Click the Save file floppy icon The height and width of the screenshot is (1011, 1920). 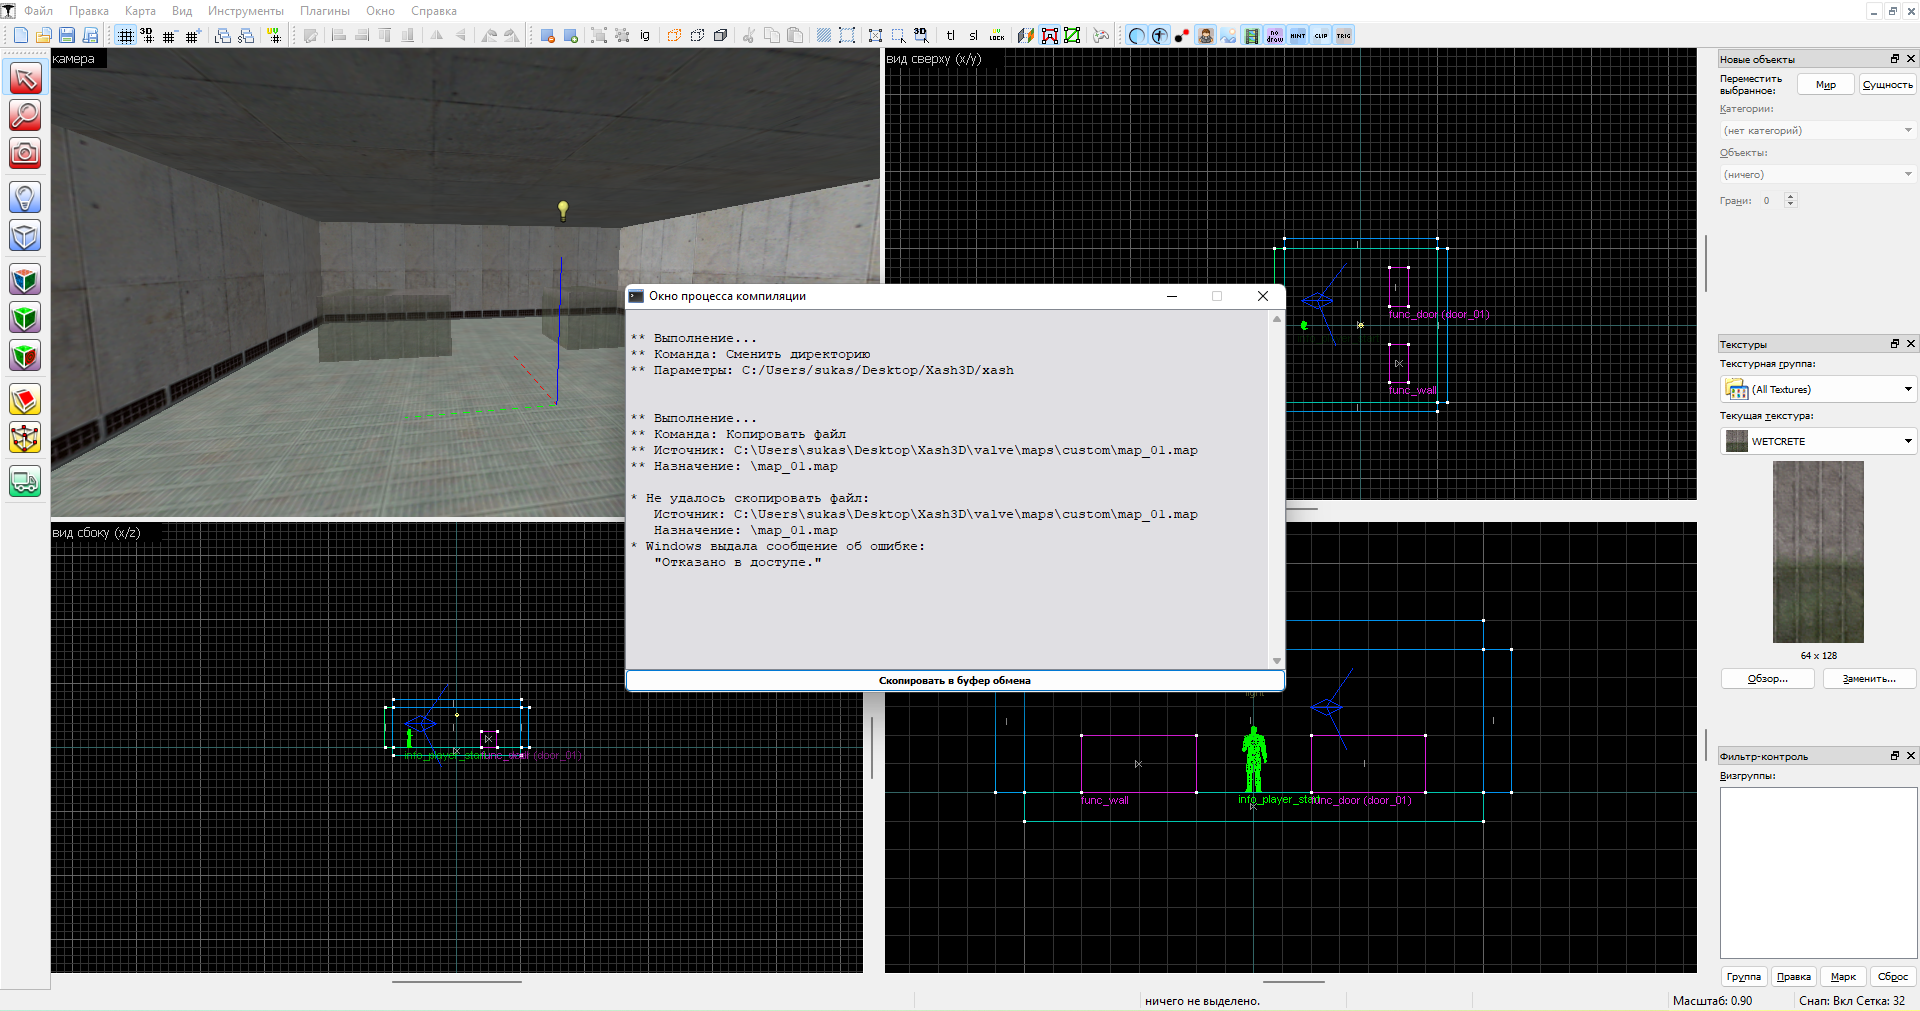point(67,36)
